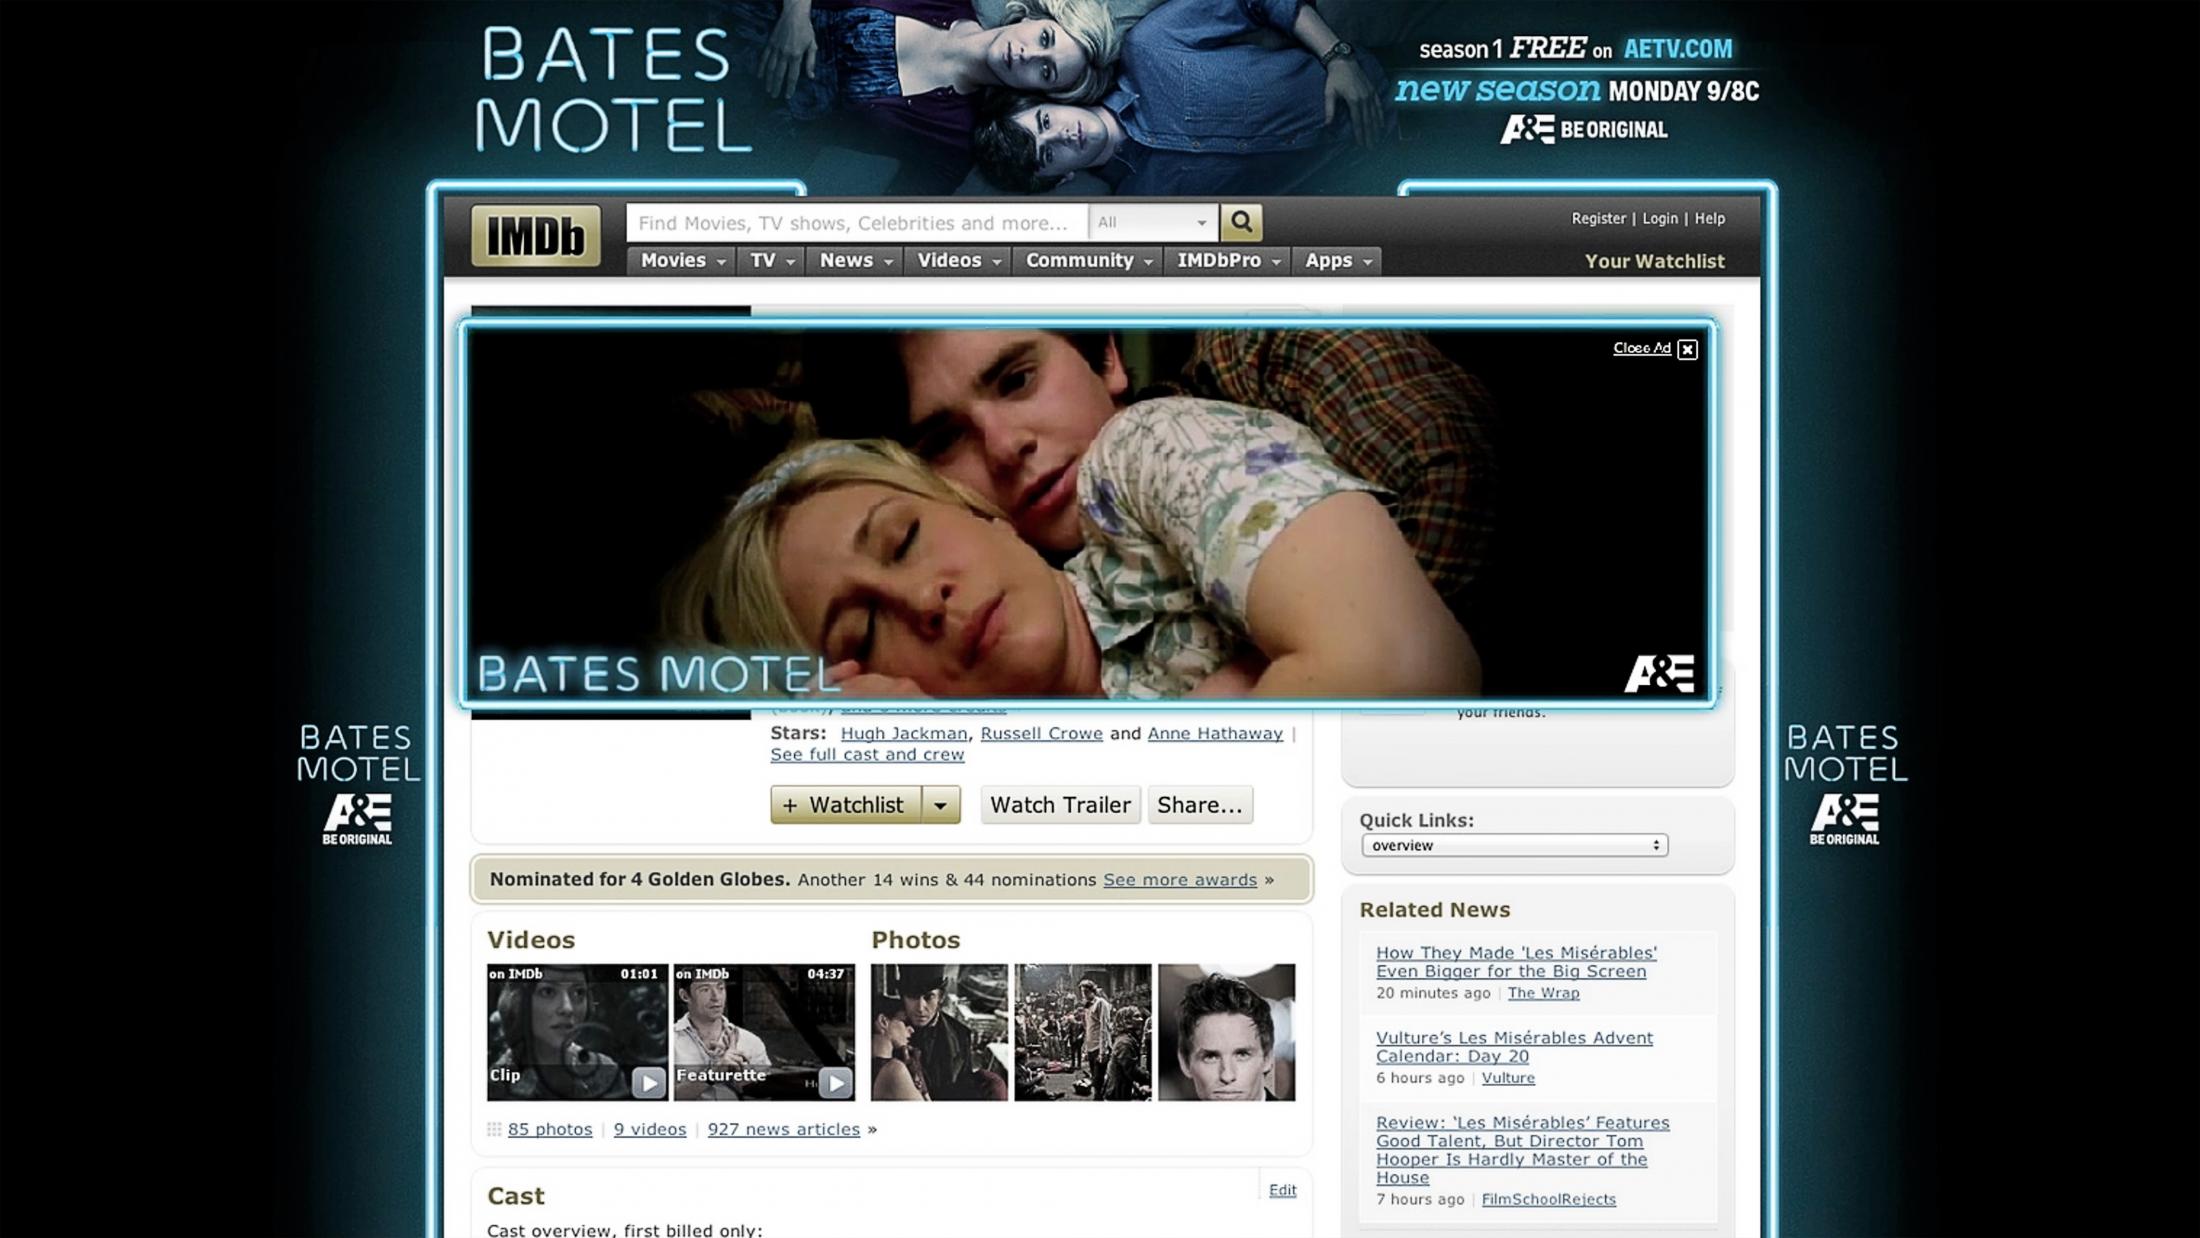Click the photos grid icon beside 85 photos

494,1129
